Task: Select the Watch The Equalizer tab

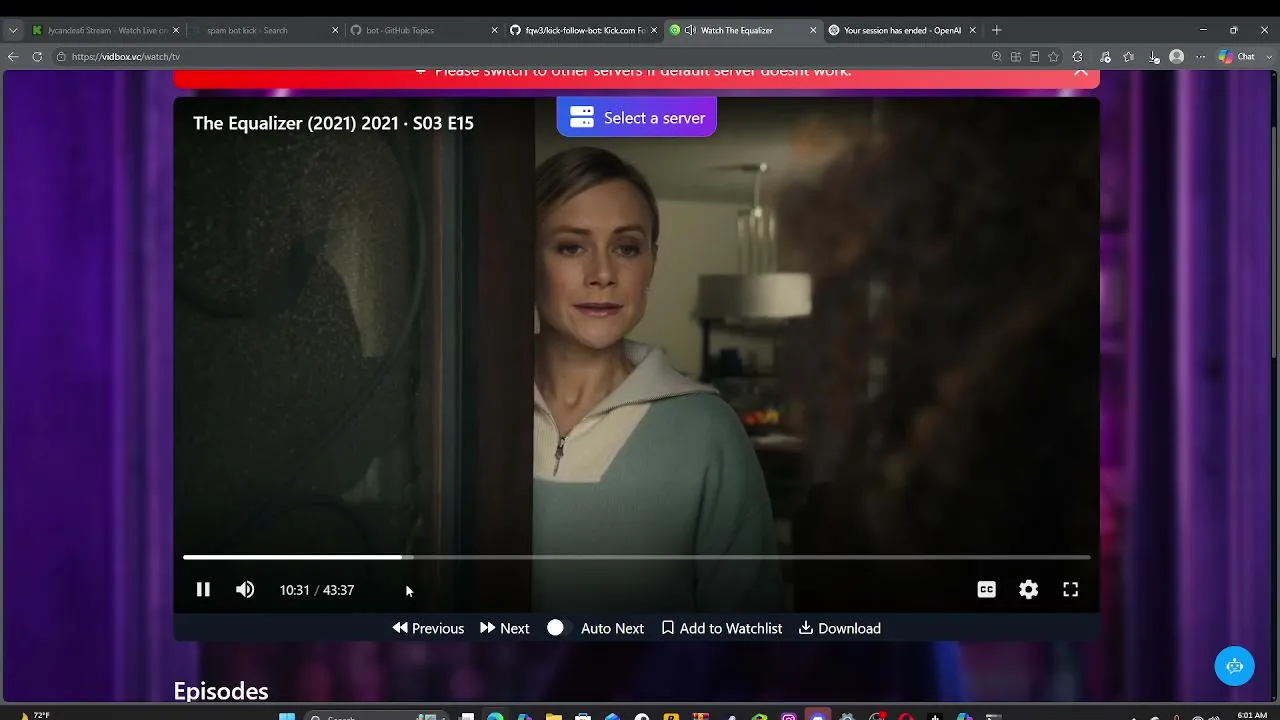Action: pyautogui.click(x=743, y=30)
